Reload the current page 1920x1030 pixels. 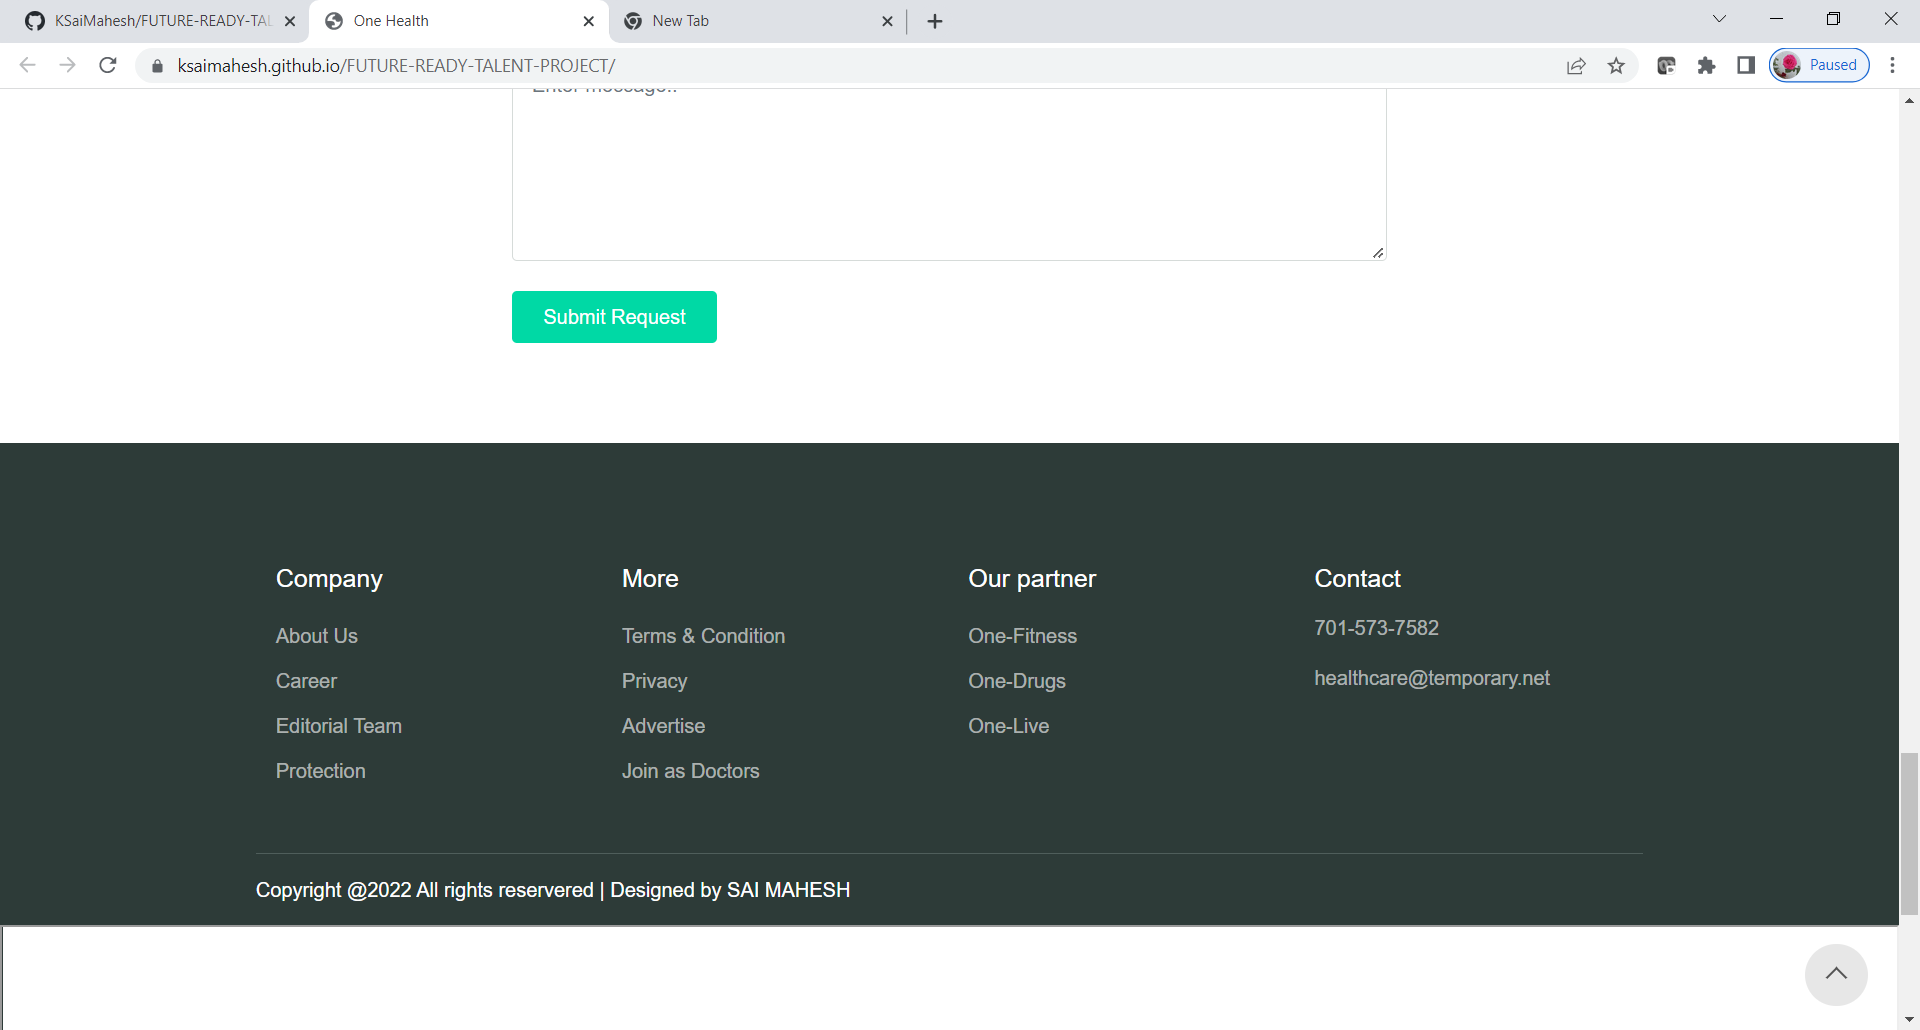108,65
